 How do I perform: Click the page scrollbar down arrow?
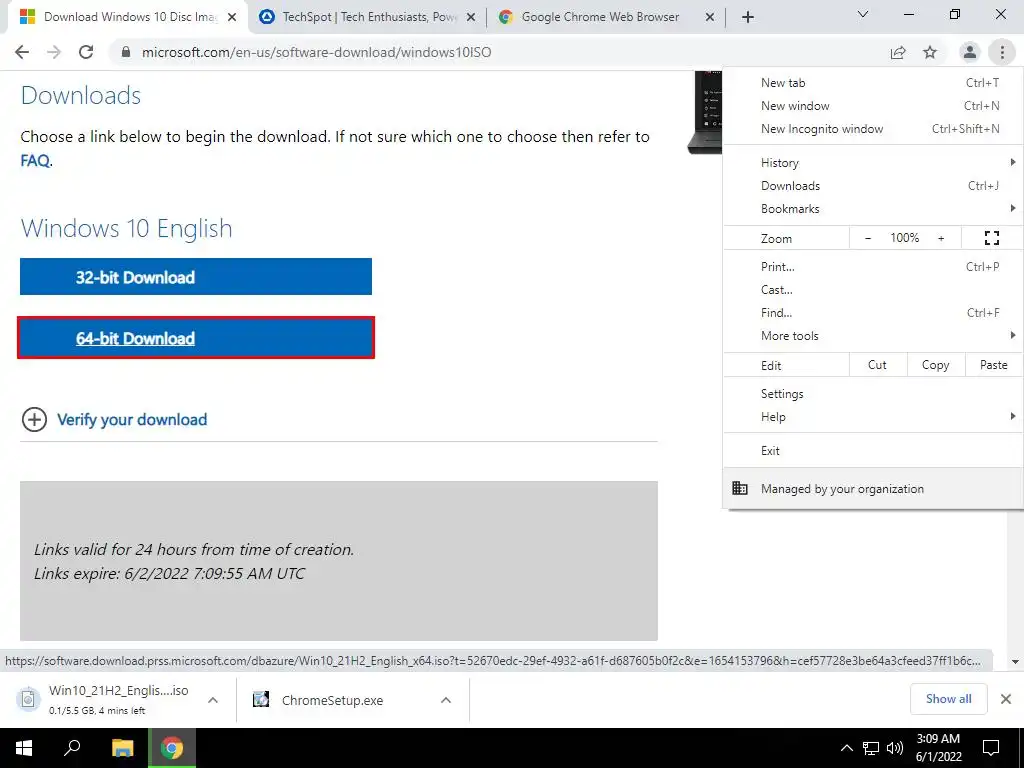(x=1015, y=662)
